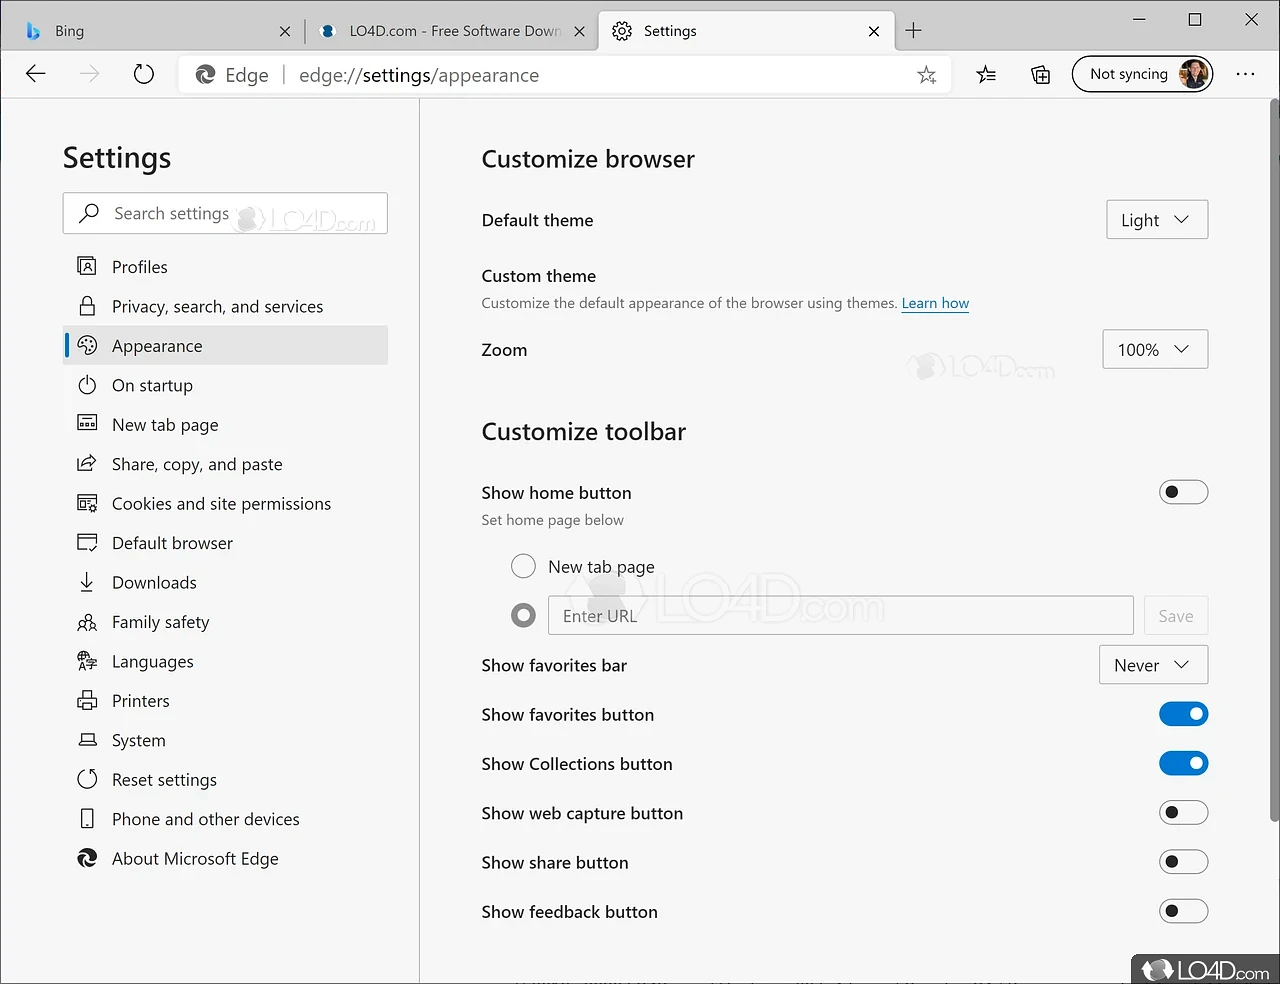
Task: Click the Save button for home URL
Action: pyautogui.click(x=1176, y=616)
